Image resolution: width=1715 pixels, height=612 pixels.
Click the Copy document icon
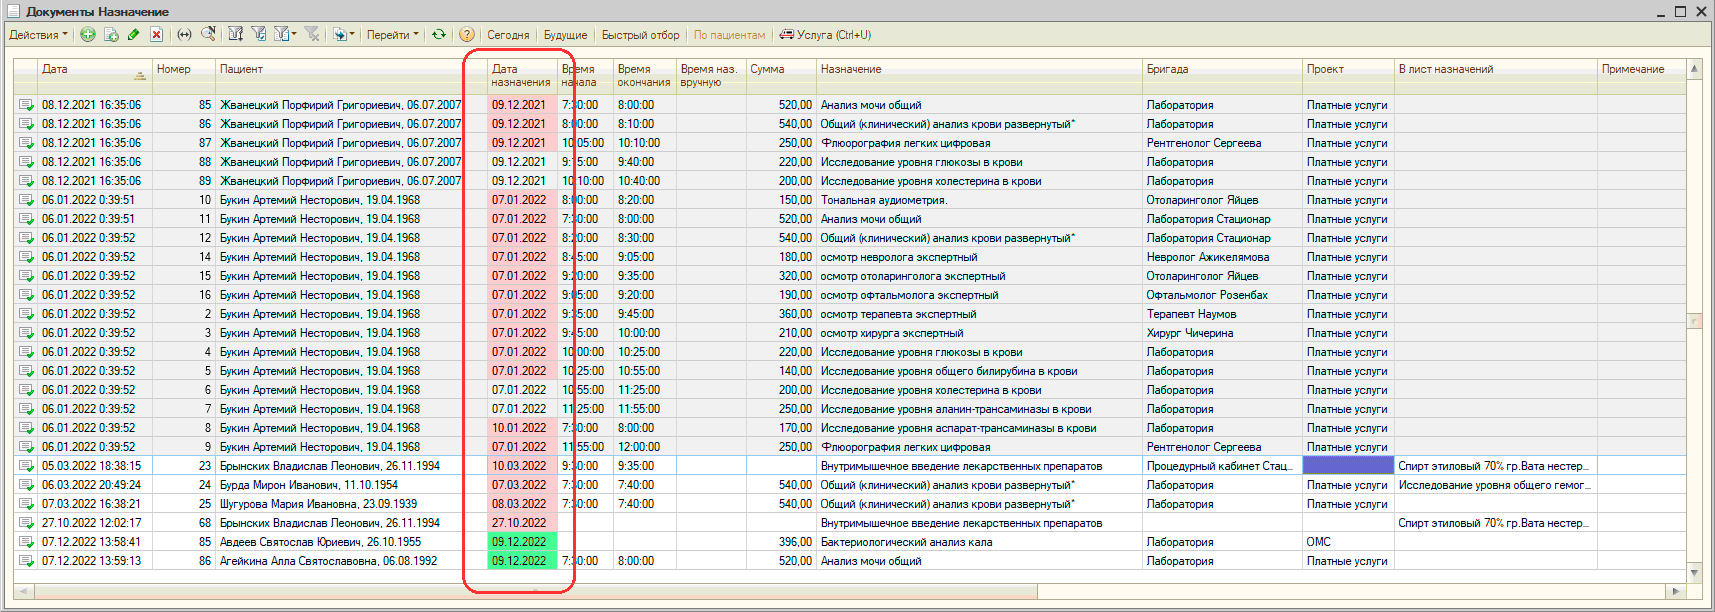click(x=111, y=35)
